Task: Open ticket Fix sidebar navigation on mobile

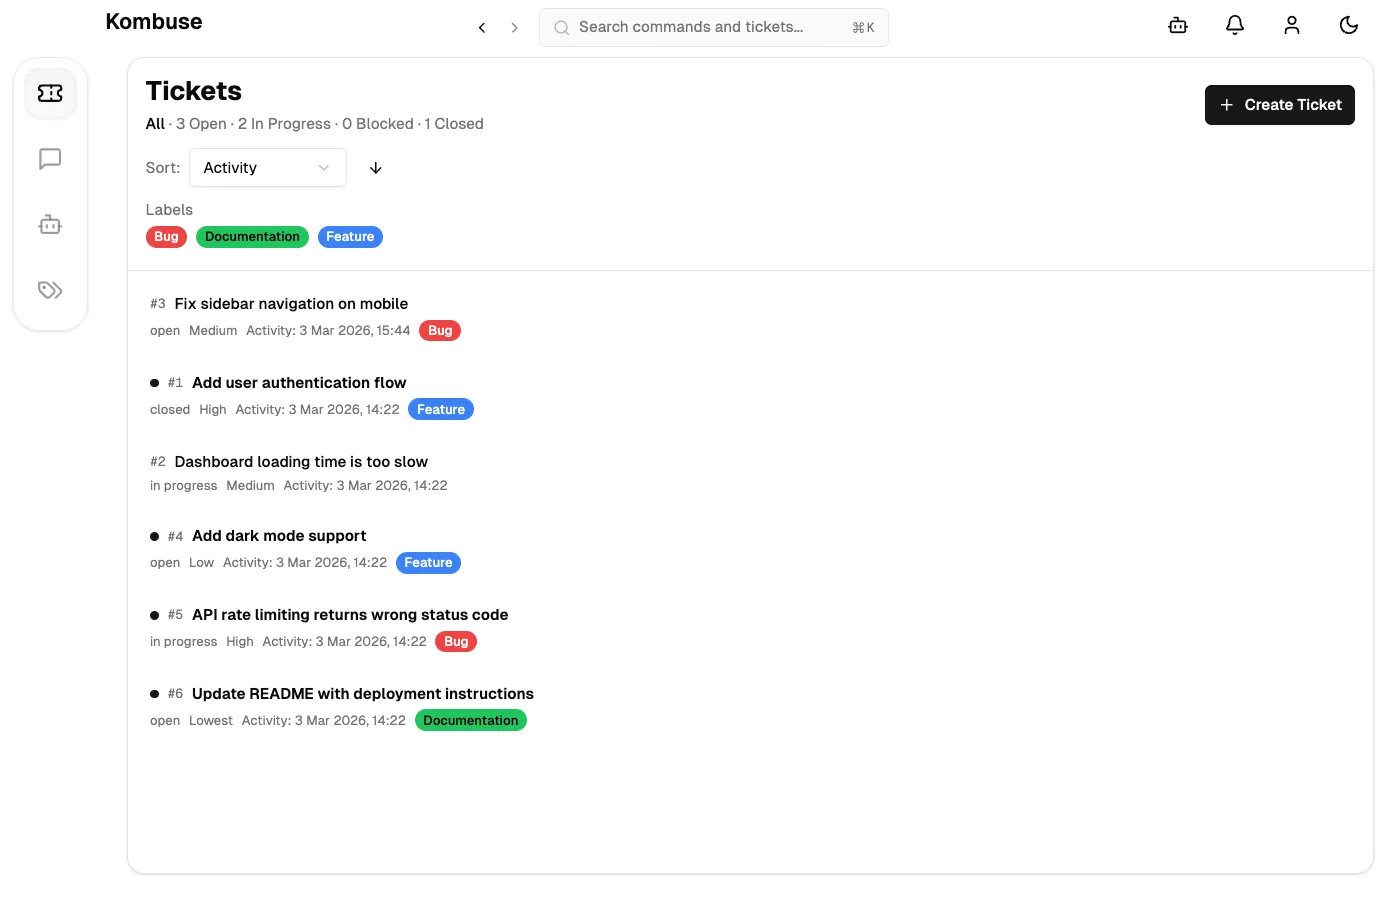Action: 291,304
